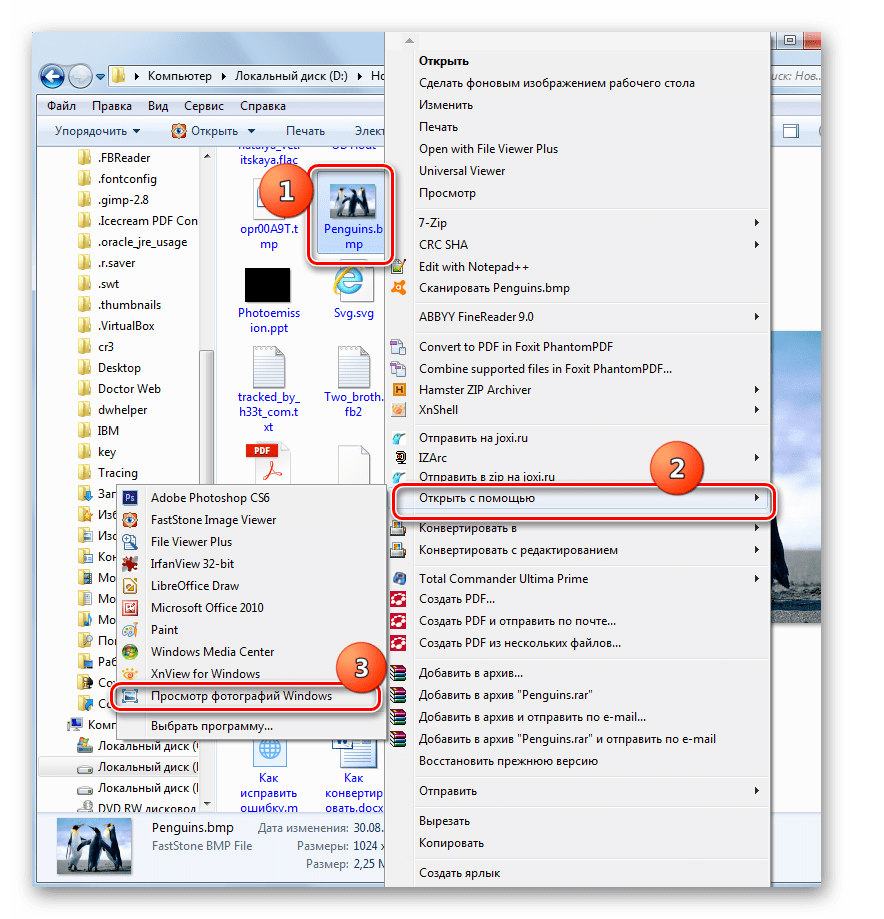Choose Universal Viewer in context menu

pyautogui.click(x=462, y=171)
